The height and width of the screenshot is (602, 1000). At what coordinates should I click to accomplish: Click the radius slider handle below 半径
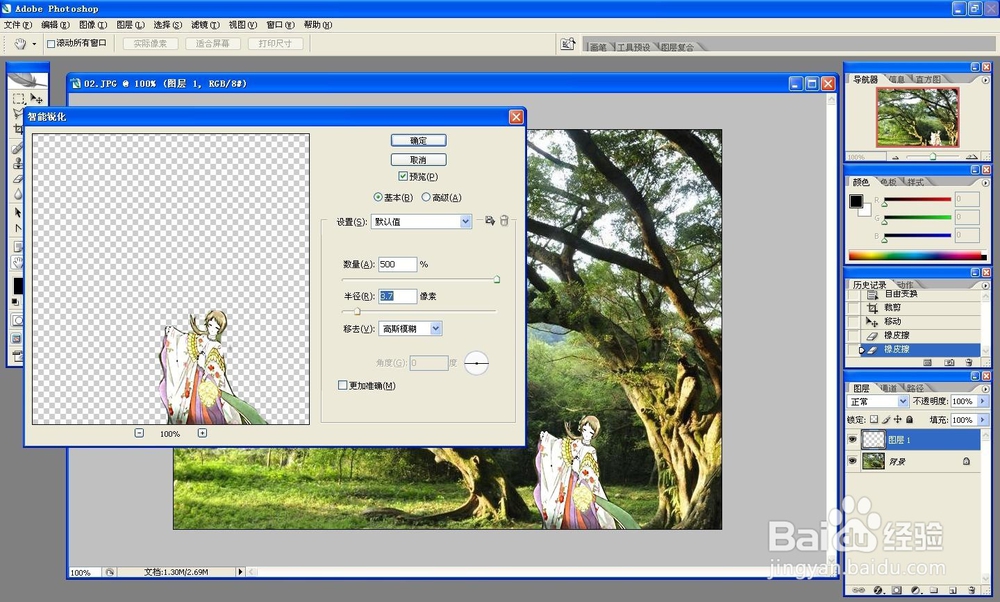coord(355,310)
